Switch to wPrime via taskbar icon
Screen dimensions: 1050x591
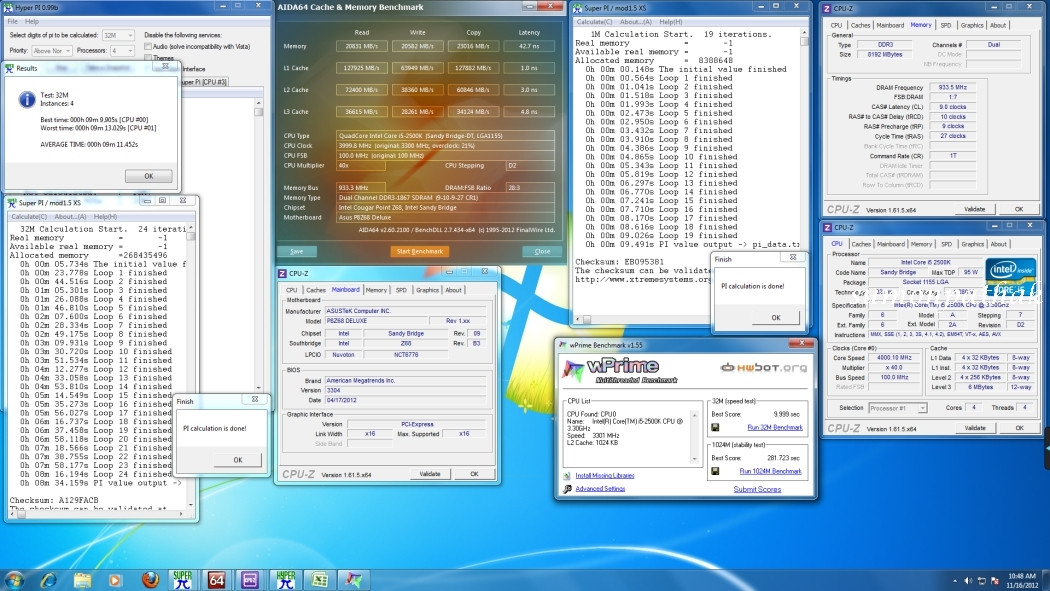[354, 580]
